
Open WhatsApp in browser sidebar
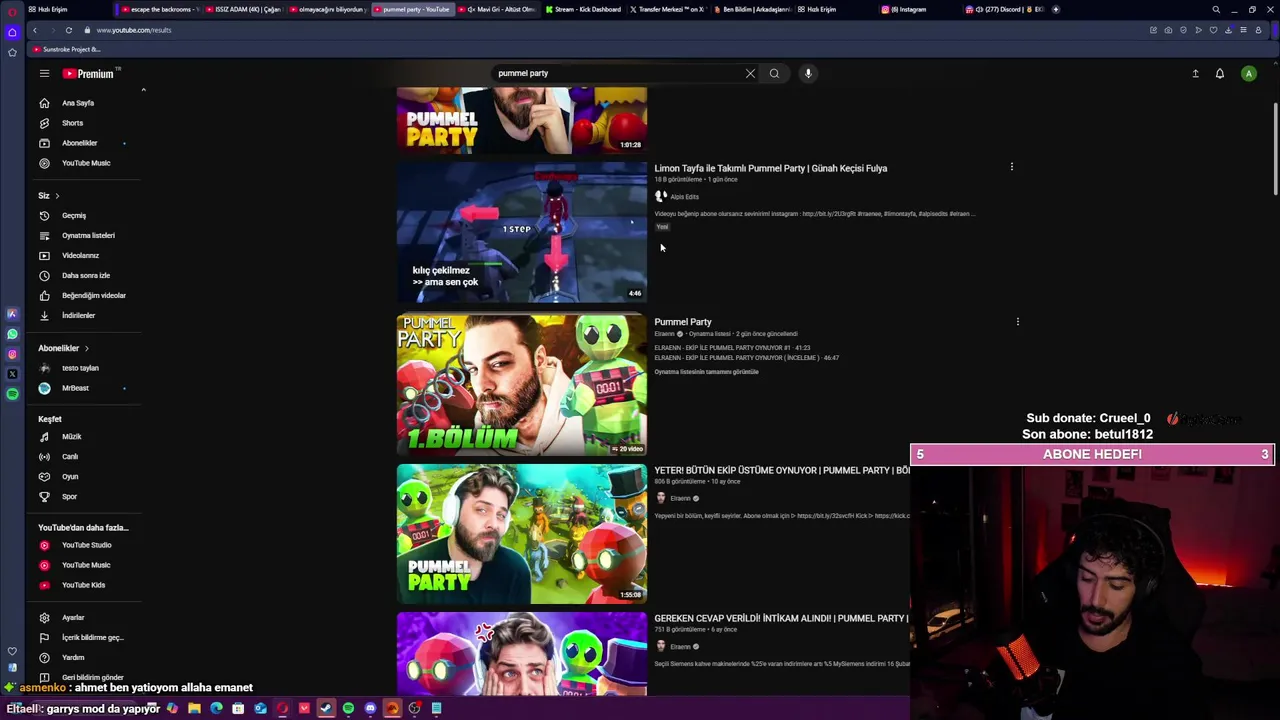(x=12, y=334)
